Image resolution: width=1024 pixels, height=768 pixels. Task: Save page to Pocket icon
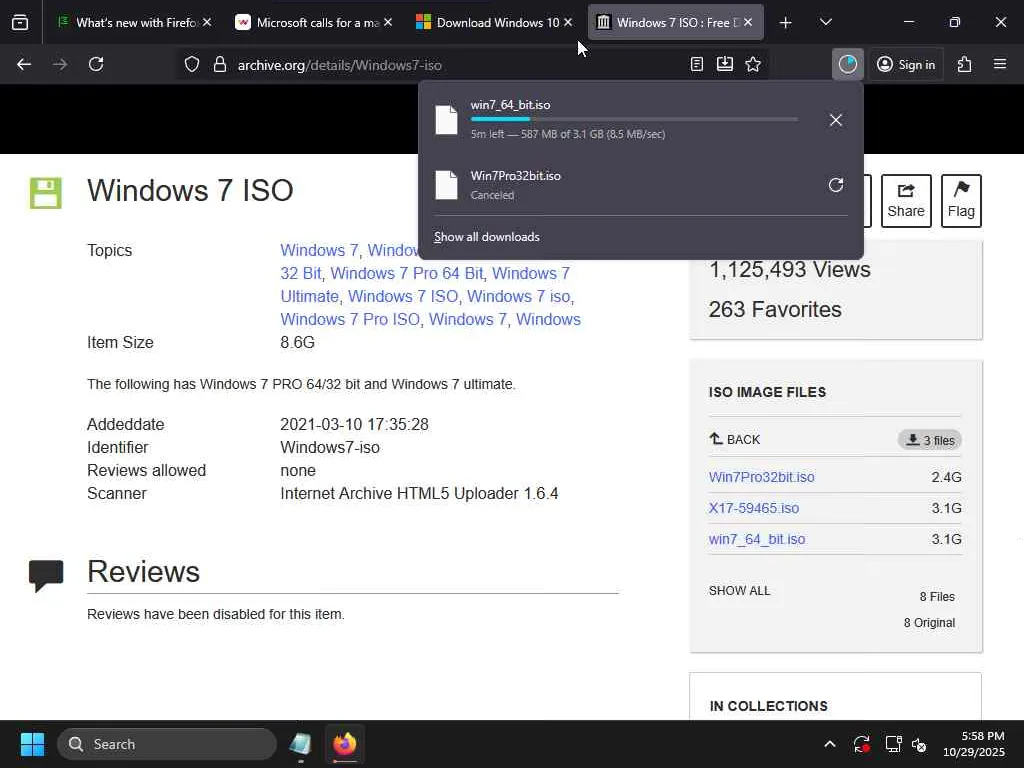[725, 64]
